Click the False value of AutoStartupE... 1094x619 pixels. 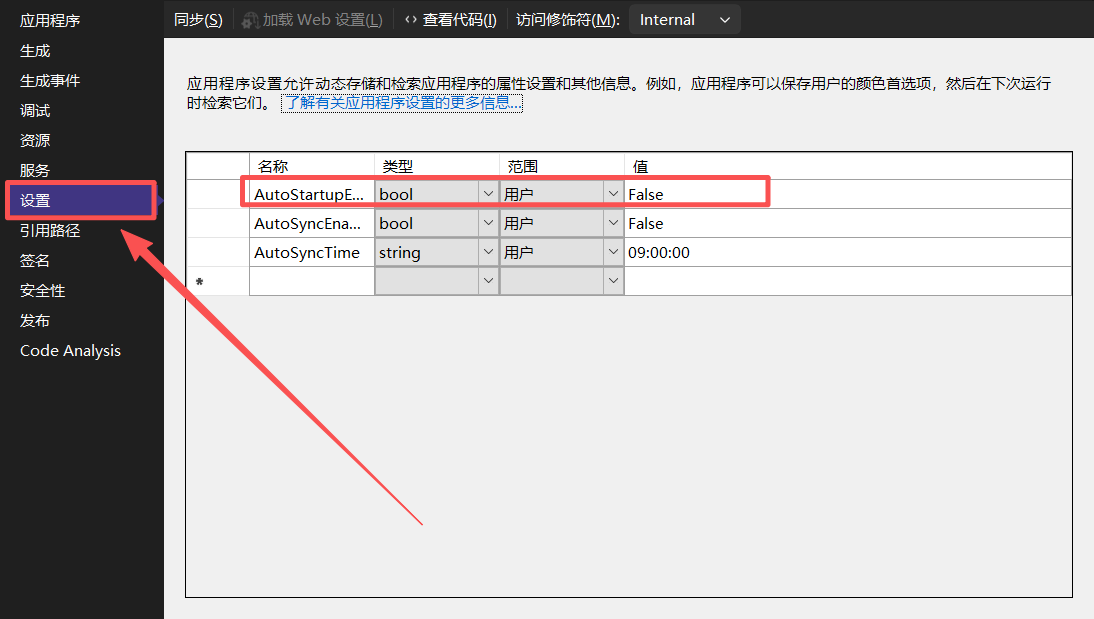(x=848, y=195)
